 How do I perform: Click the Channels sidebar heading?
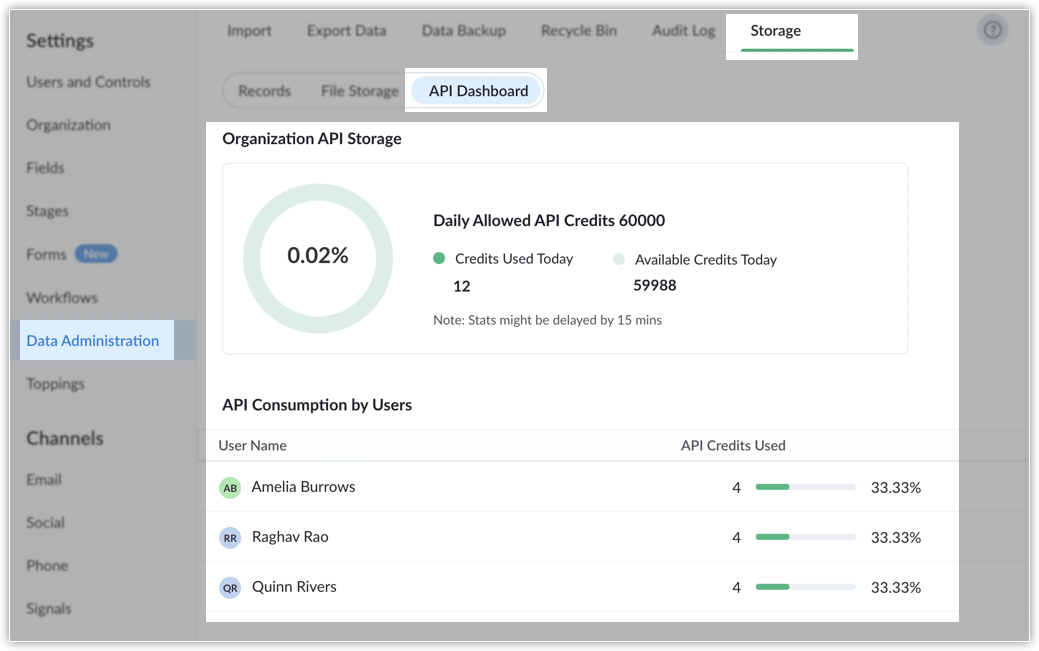click(x=65, y=438)
